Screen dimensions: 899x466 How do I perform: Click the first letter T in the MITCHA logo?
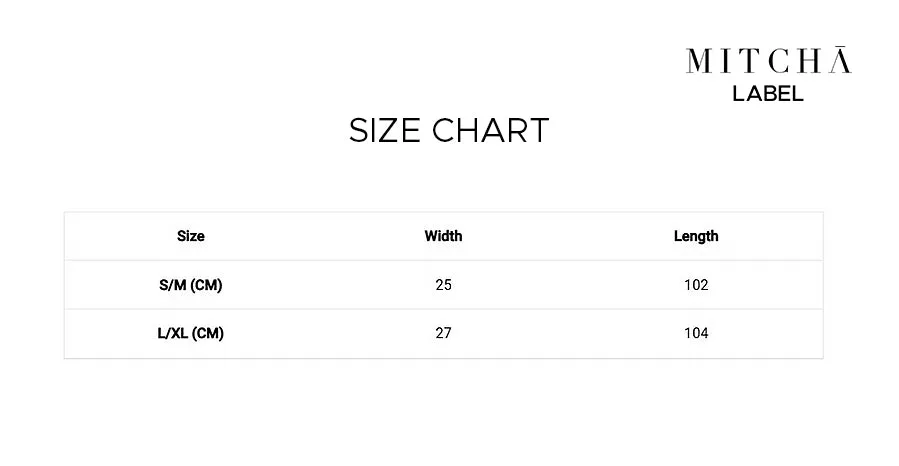pyautogui.click(x=750, y=61)
